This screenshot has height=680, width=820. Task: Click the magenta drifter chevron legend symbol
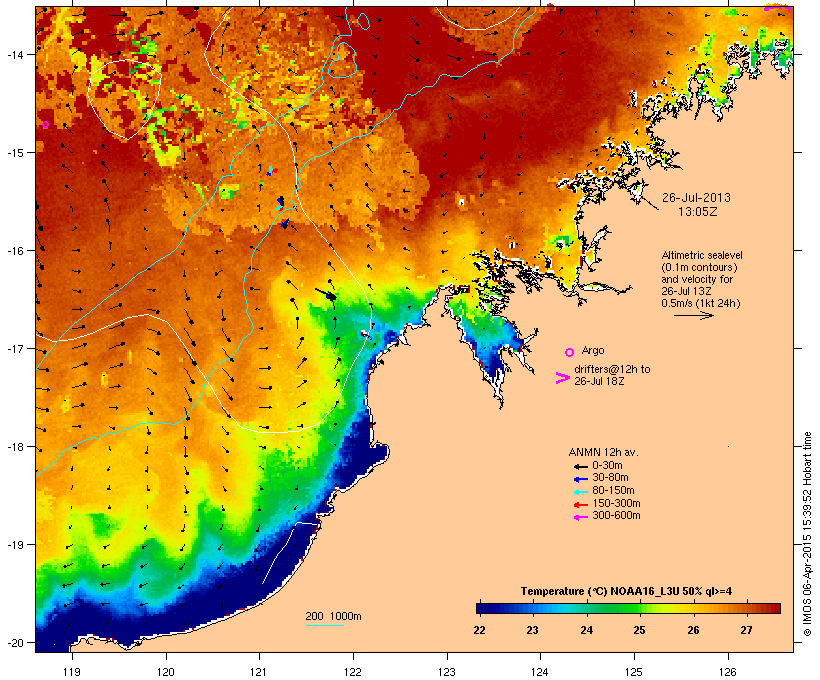(562, 378)
